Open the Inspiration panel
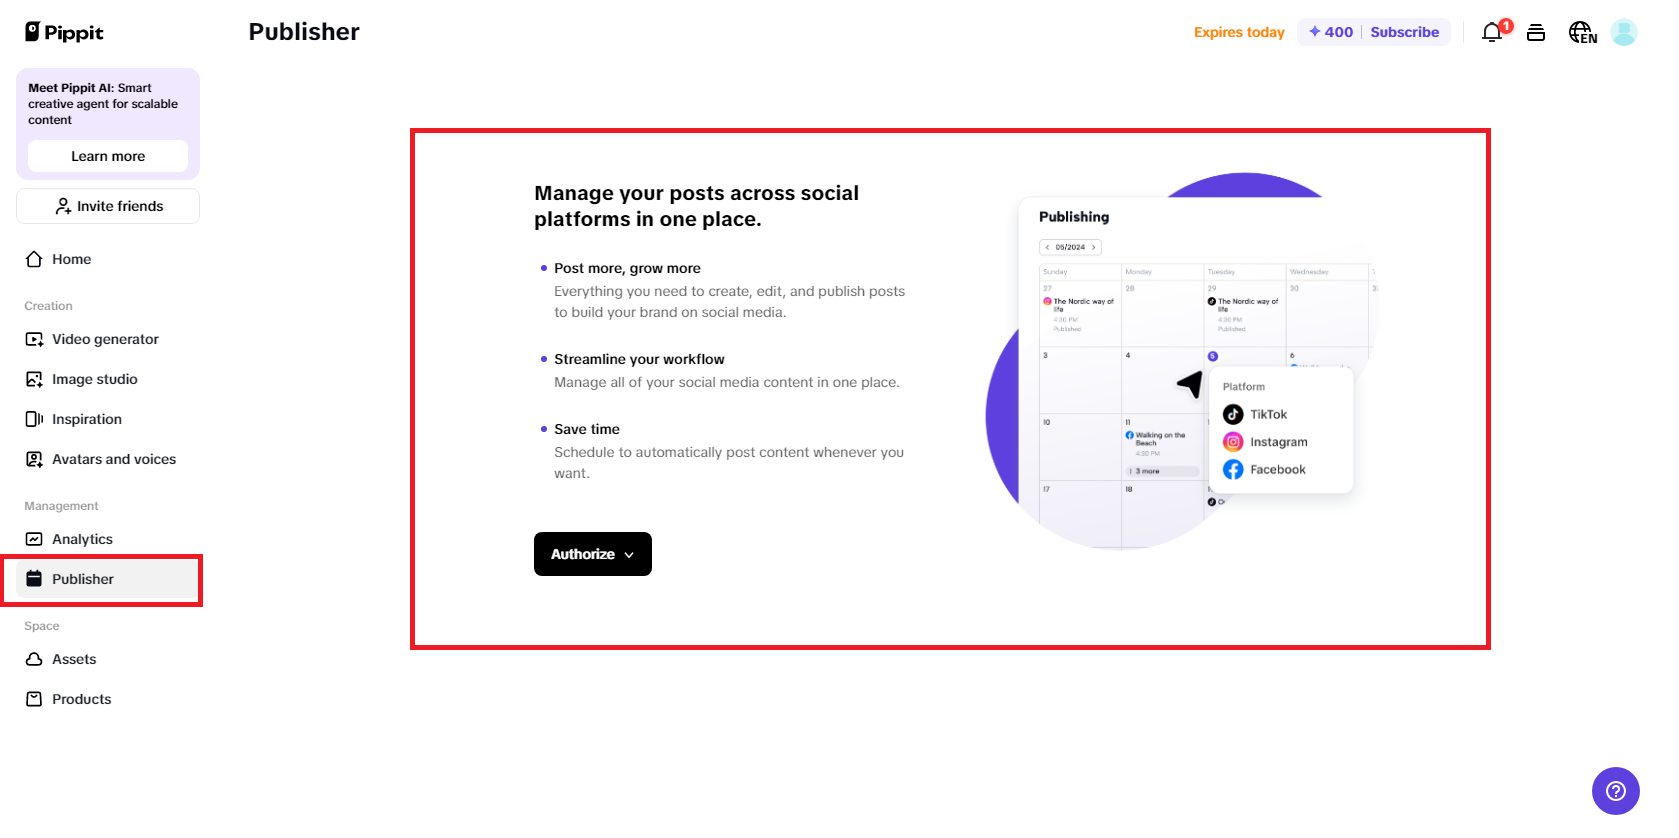The height and width of the screenshot is (838, 1679). pos(87,419)
